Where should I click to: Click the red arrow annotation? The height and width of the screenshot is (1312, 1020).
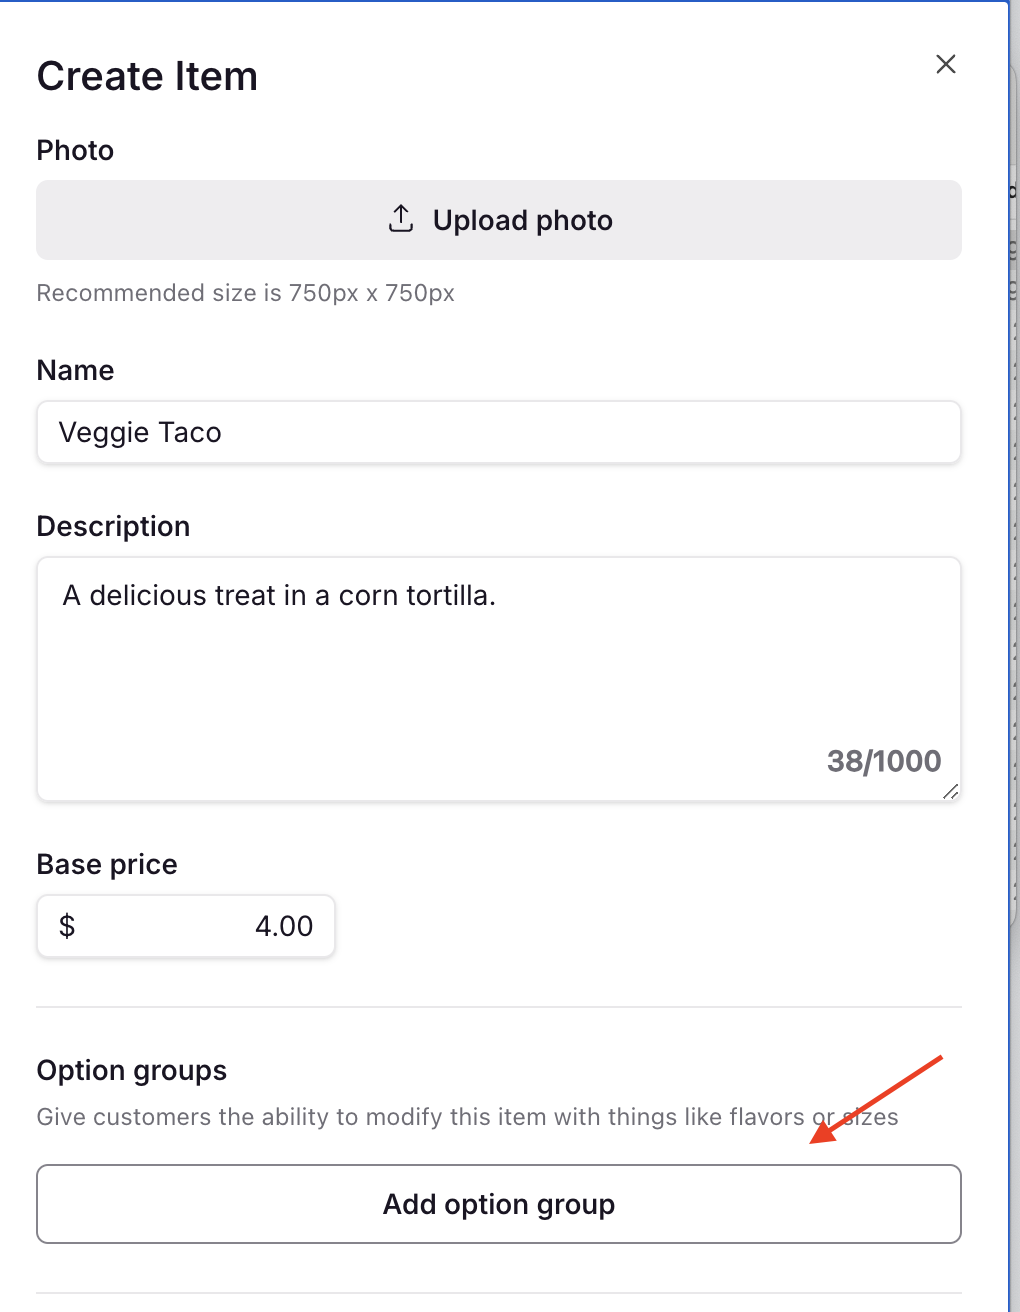pyautogui.click(x=877, y=1098)
